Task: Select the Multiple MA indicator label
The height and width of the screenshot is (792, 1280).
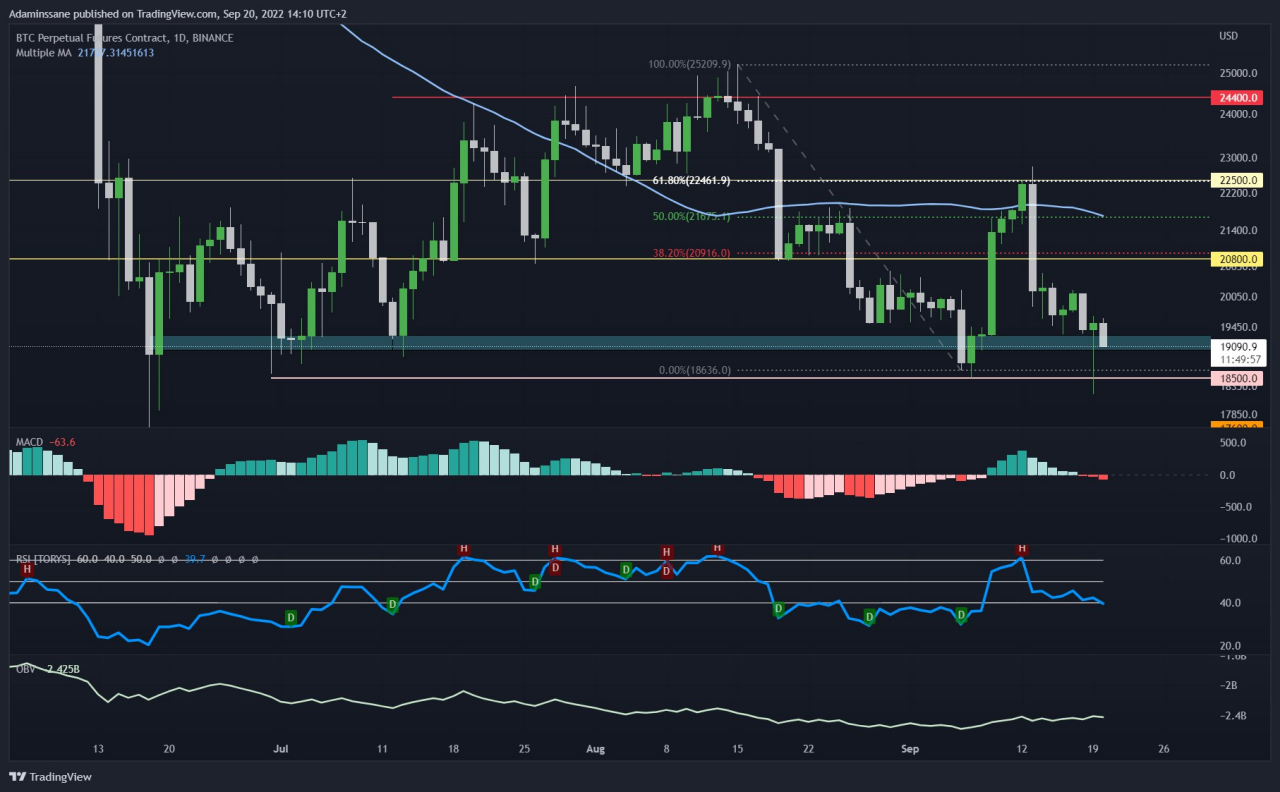Action: 43,52
